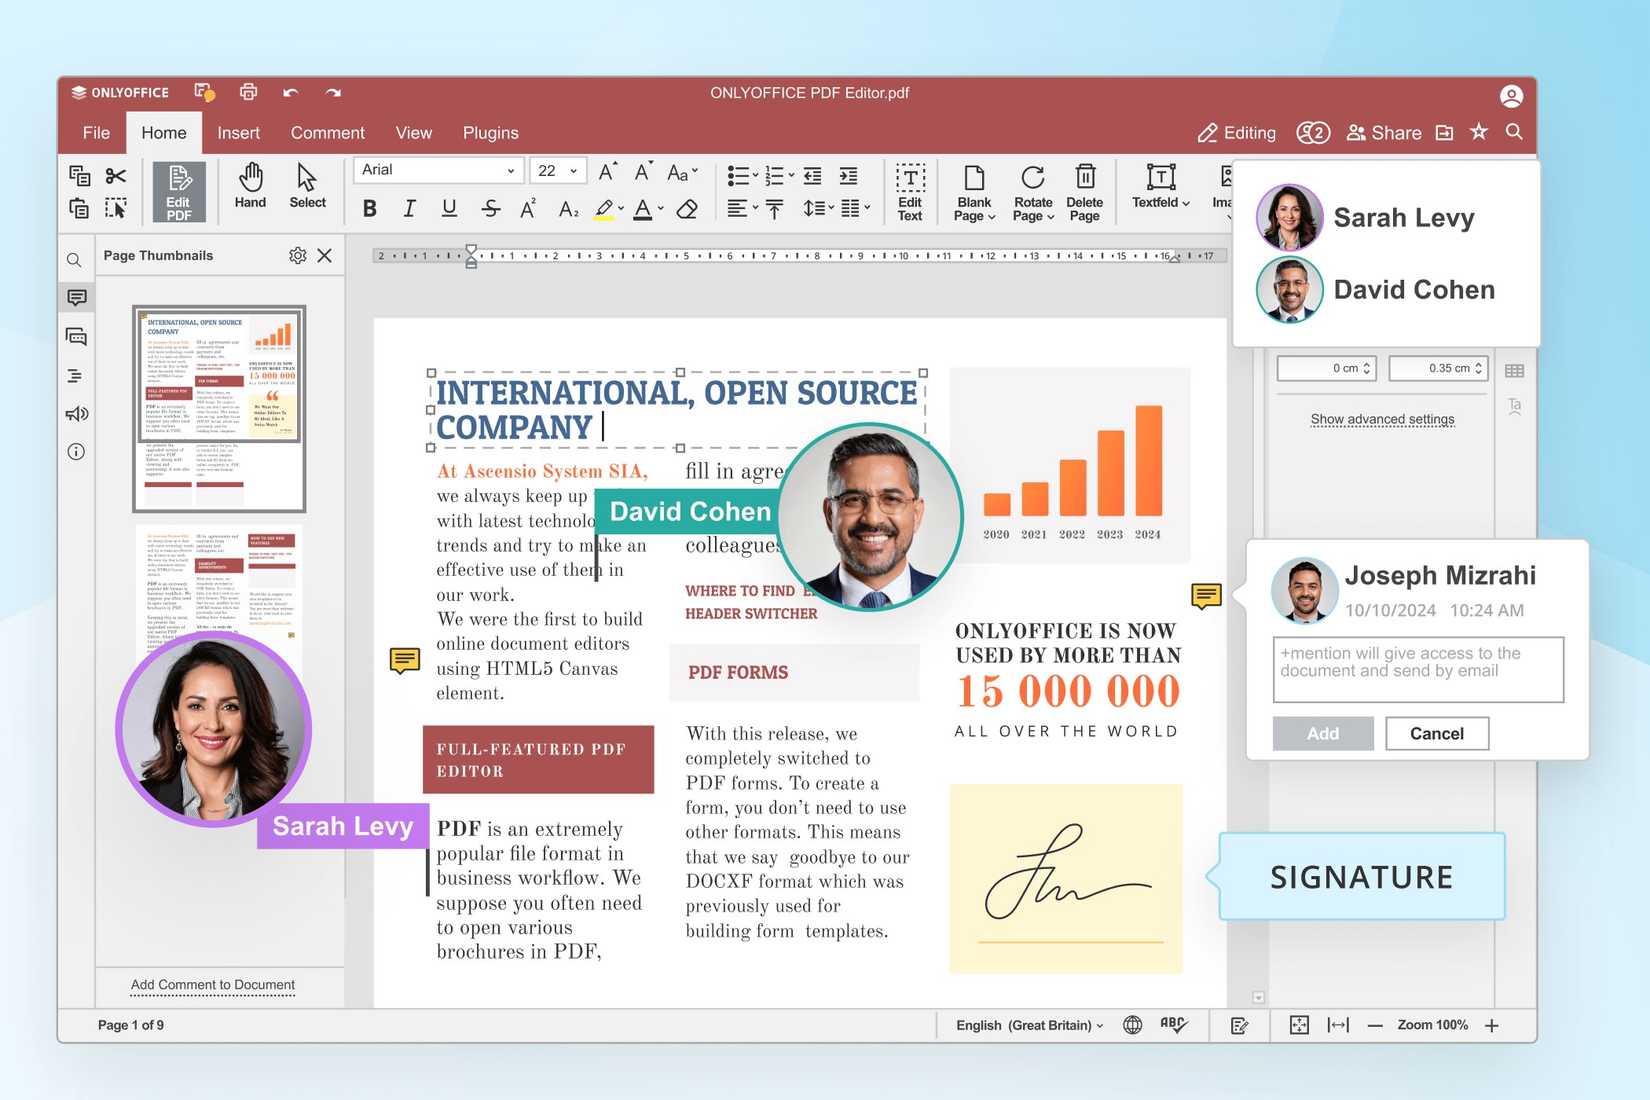Toggle Bold formatting
This screenshot has height=1100, width=1650.
pos(370,209)
